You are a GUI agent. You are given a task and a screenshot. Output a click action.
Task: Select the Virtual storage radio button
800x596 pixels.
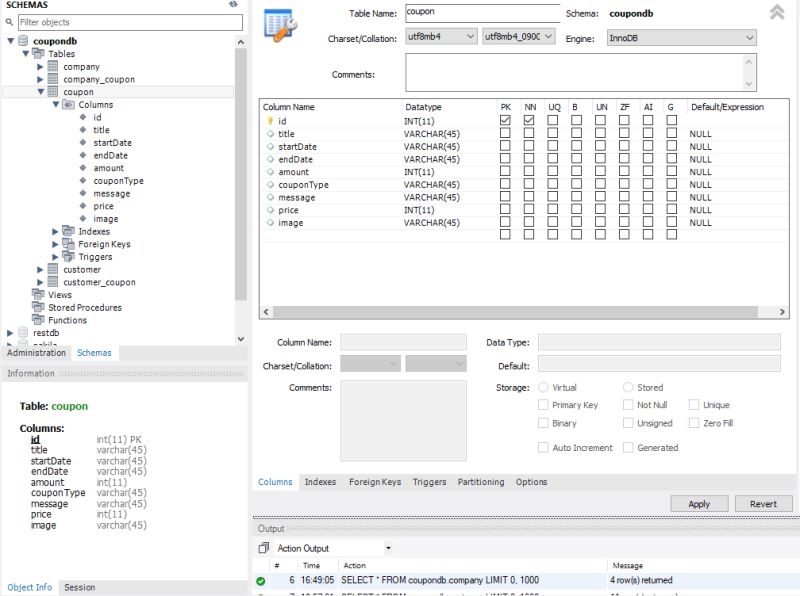[543, 388]
